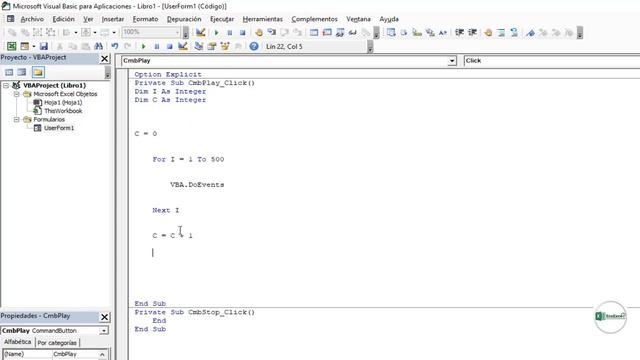This screenshot has width=640, height=360.
Task: Open the Edición menu
Action: point(63,19)
